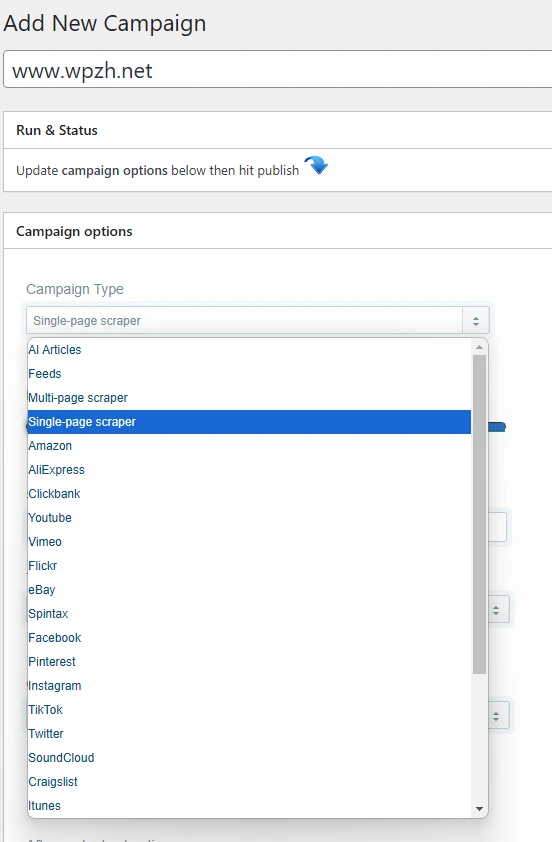Select Itunes from the list
552x842 pixels.
[249, 805]
